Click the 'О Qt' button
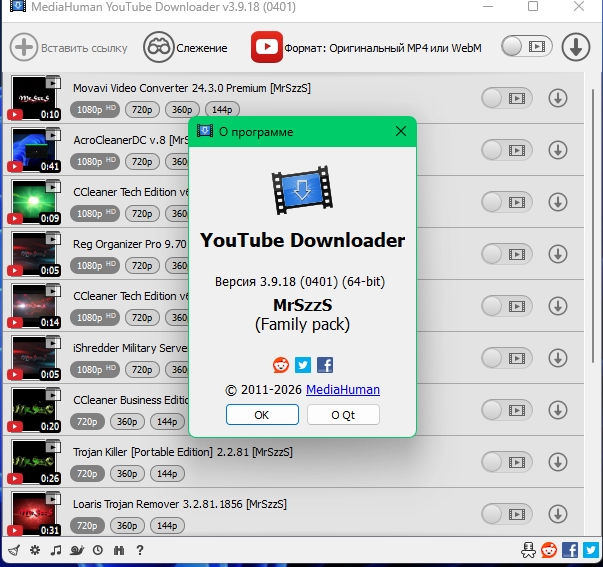Viewport: 603px width, 567px height. [343, 415]
